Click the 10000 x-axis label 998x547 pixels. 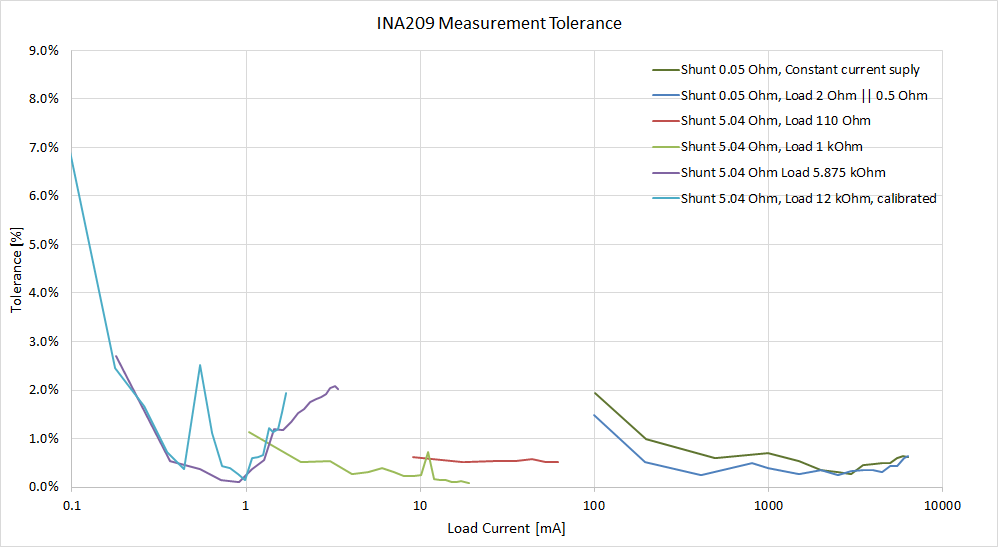pos(943,506)
